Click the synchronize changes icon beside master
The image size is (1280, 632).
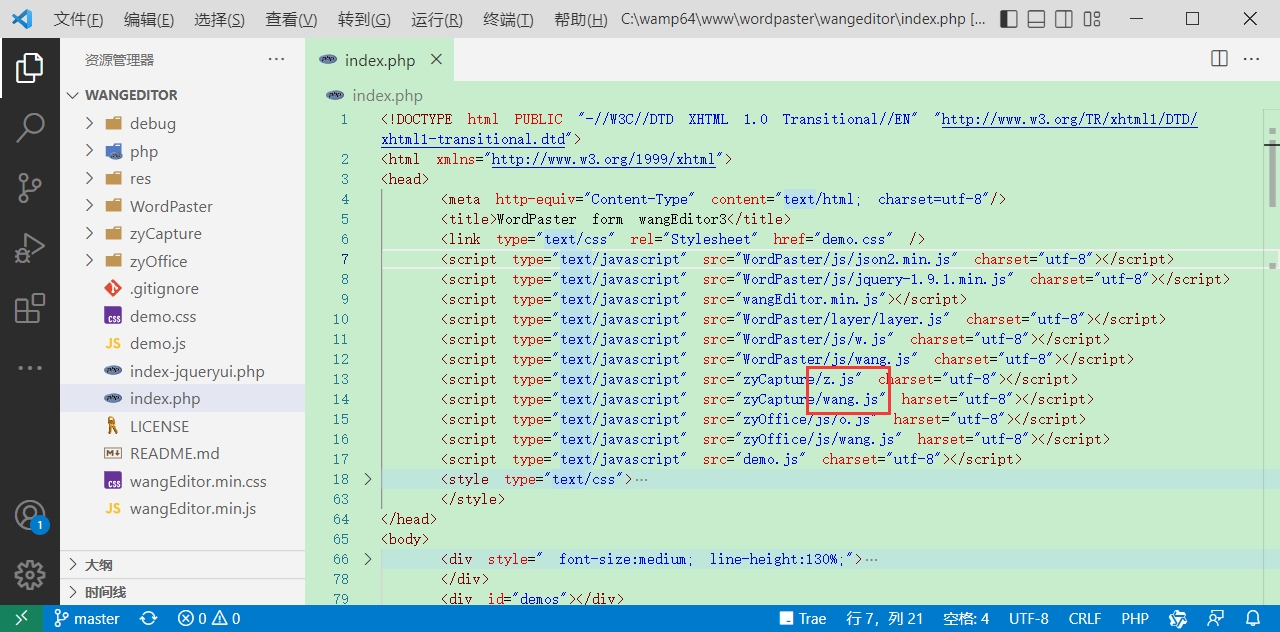(148, 619)
